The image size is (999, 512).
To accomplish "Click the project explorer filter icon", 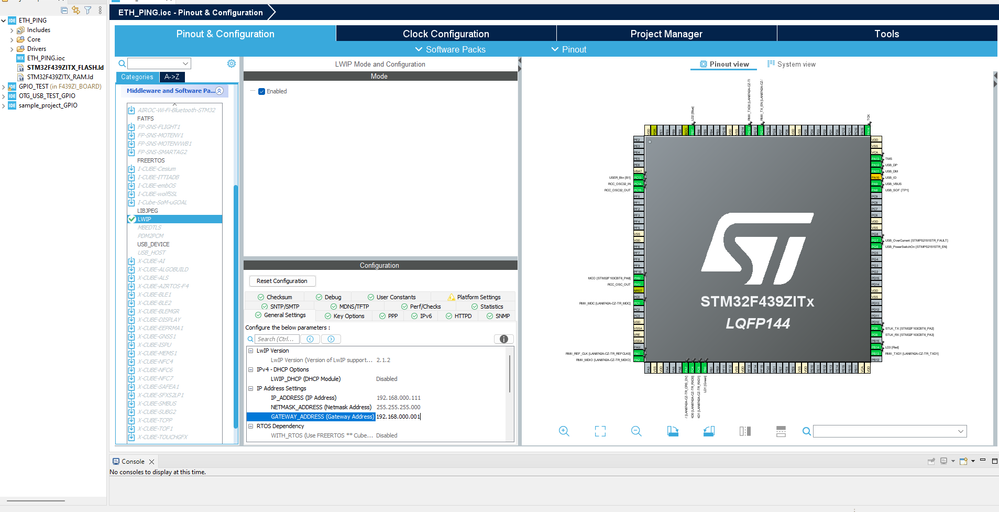I will 89,9.
